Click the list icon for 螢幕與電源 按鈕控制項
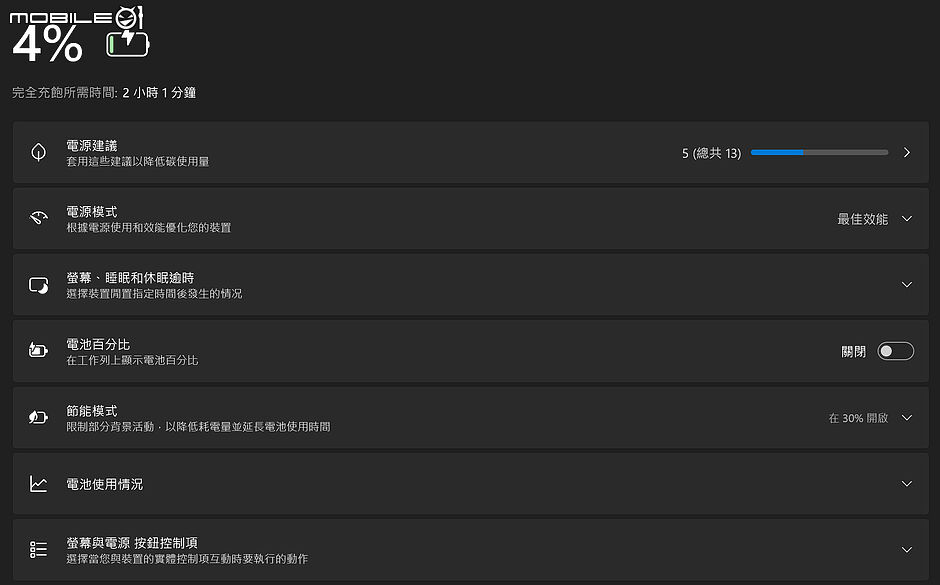Image resolution: width=940 pixels, height=585 pixels. click(x=38, y=550)
